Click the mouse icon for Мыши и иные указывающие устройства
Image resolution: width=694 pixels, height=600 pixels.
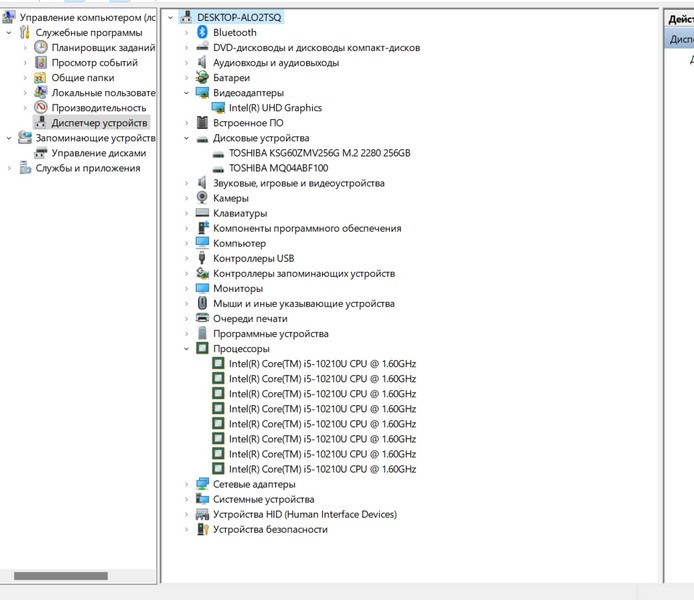pyautogui.click(x=202, y=303)
